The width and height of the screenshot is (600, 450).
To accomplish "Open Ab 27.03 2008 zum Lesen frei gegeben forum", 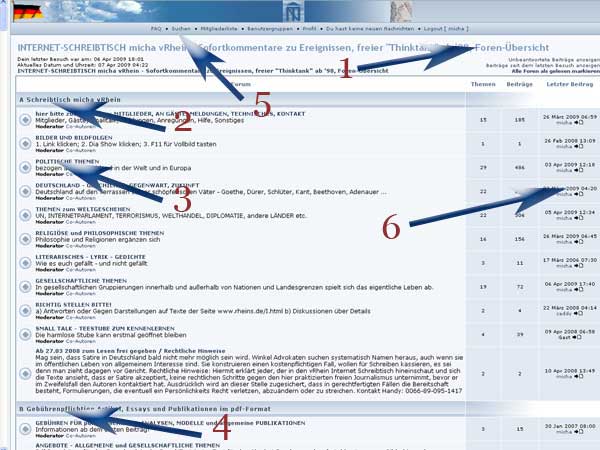I will (x=130, y=351).
